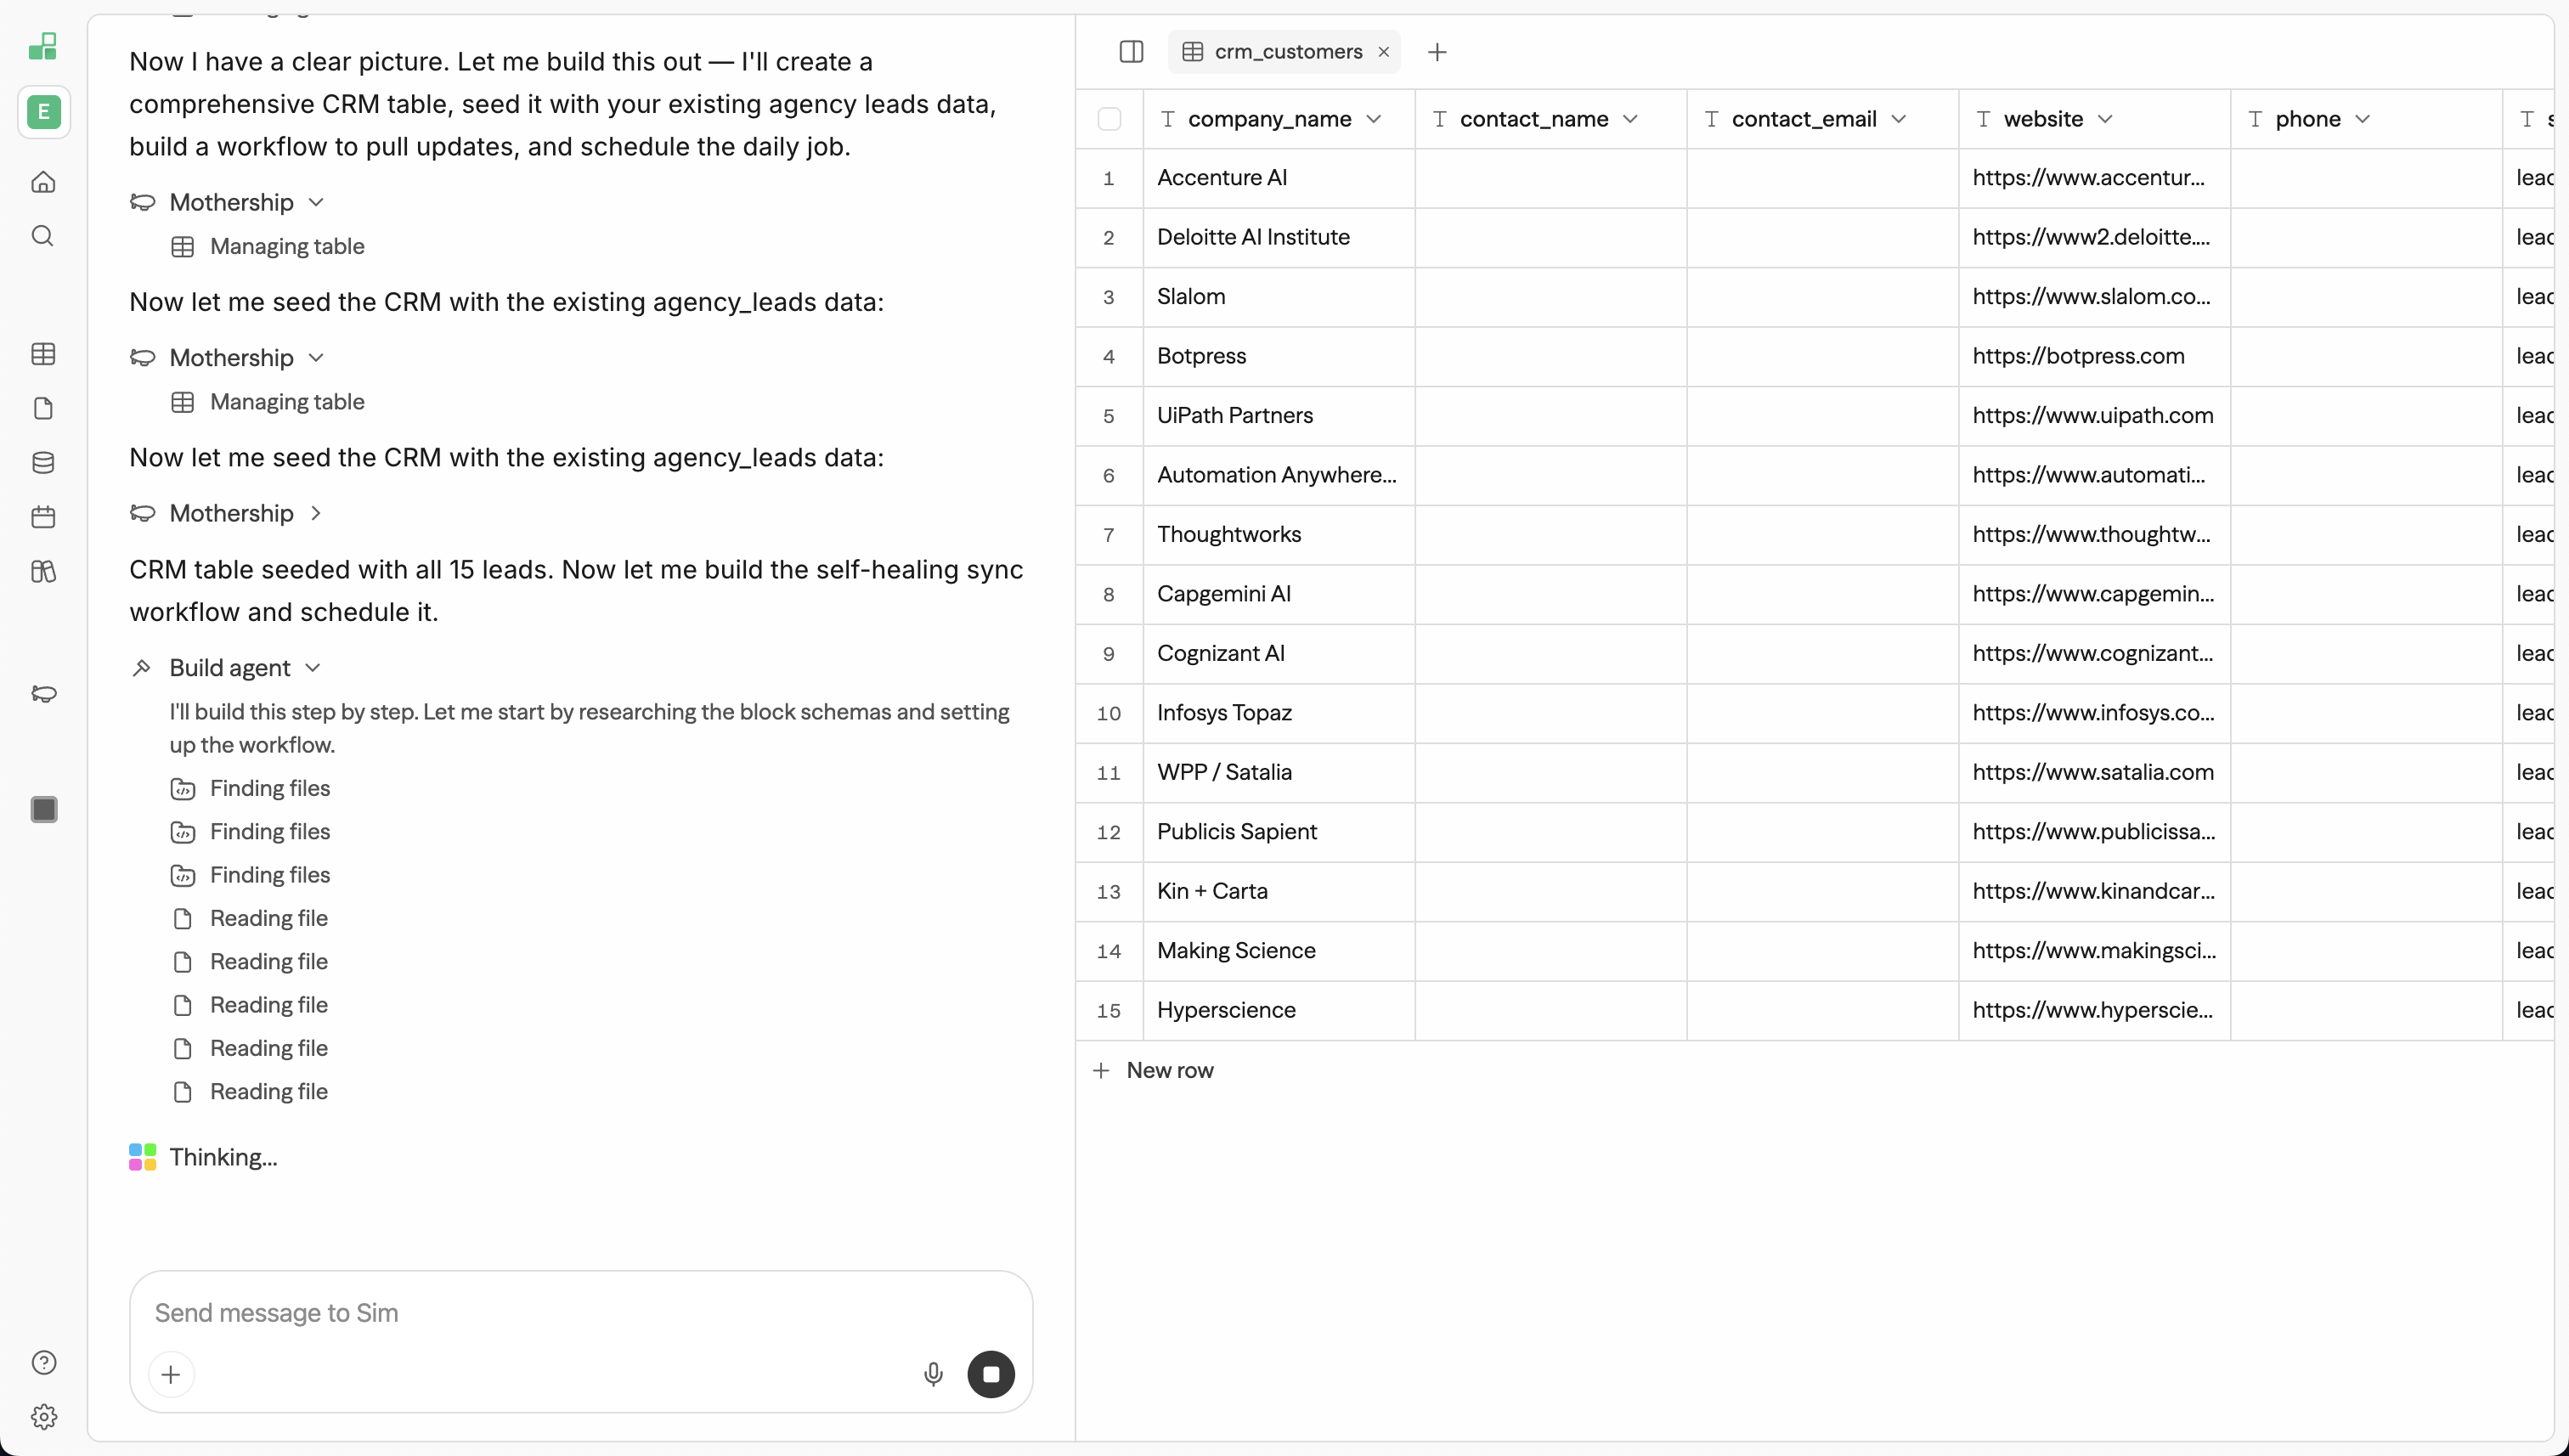The width and height of the screenshot is (2569, 1456).
Task: Open the company_name column dropdown
Action: pyautogui.click(x=1374, y=119)
